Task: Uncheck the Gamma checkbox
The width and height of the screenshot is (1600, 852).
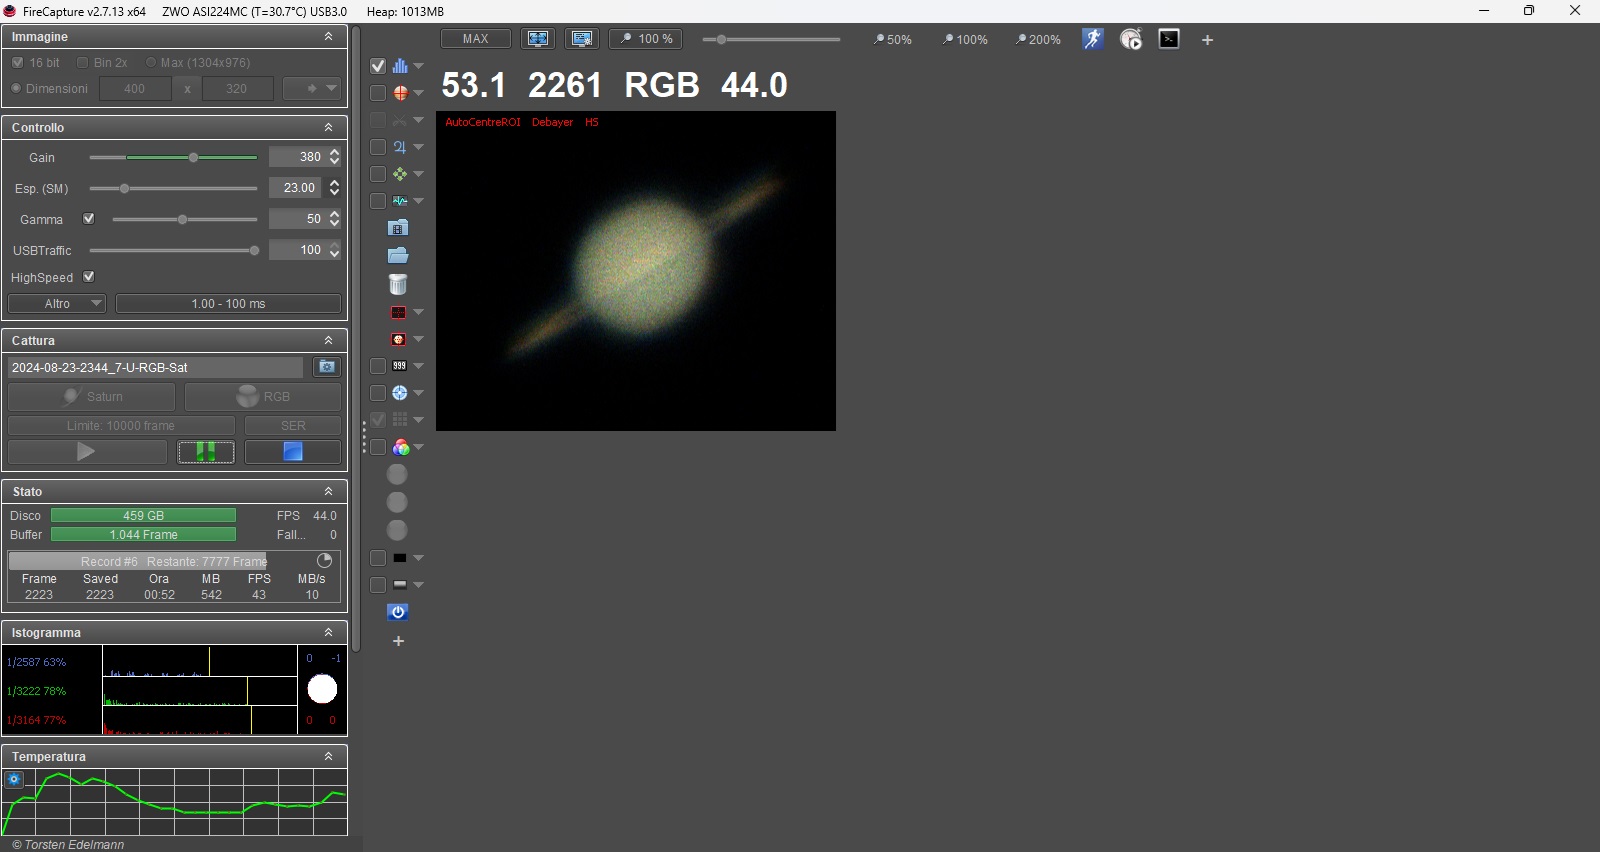Action: point(89,219)
